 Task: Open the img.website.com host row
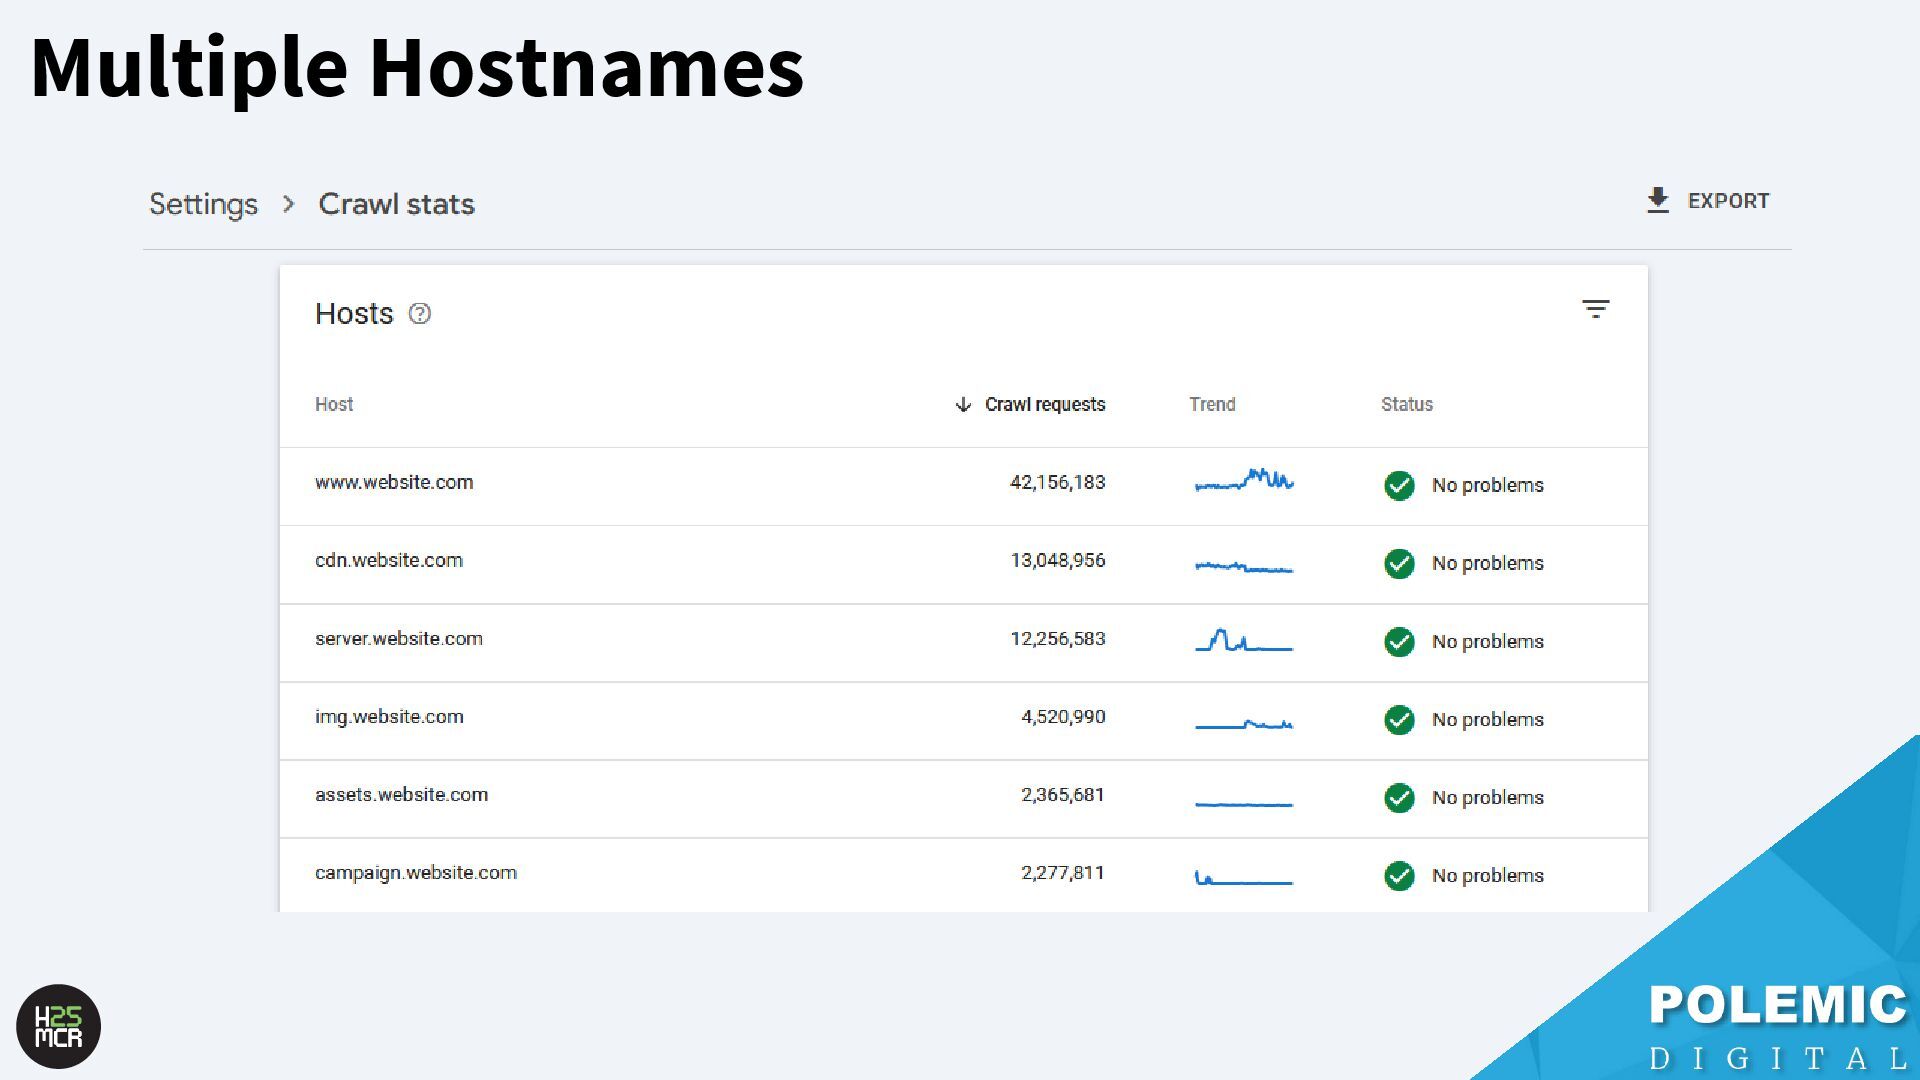pos(389,717)
